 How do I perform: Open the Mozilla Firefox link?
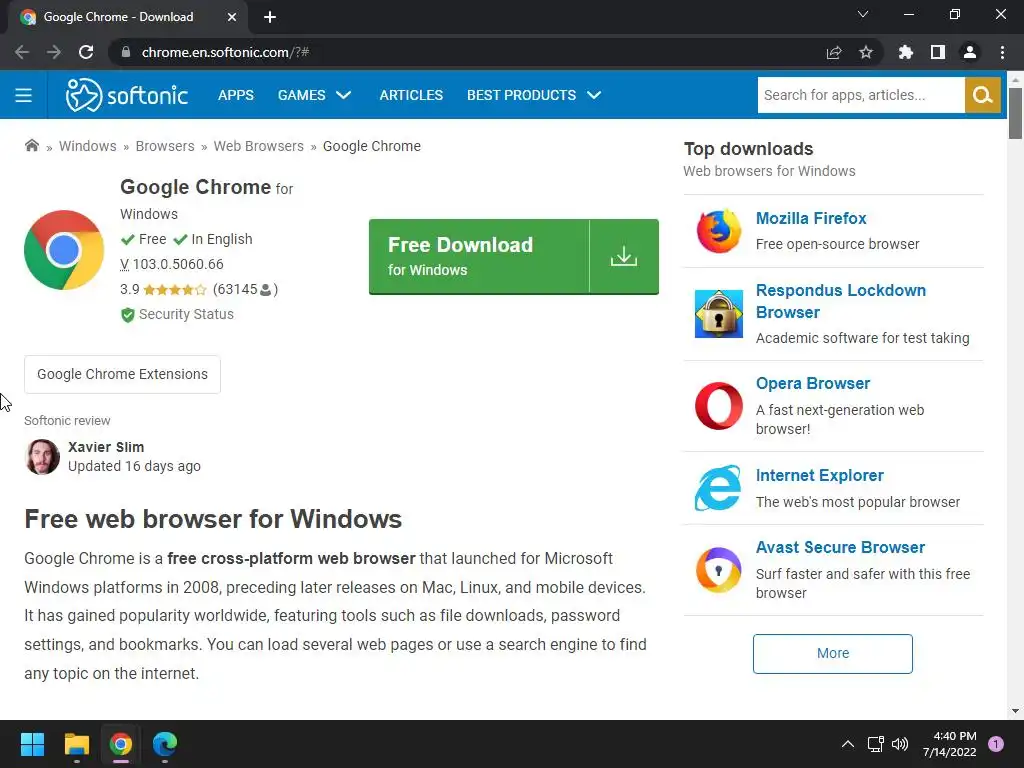[x=811, y=218]
